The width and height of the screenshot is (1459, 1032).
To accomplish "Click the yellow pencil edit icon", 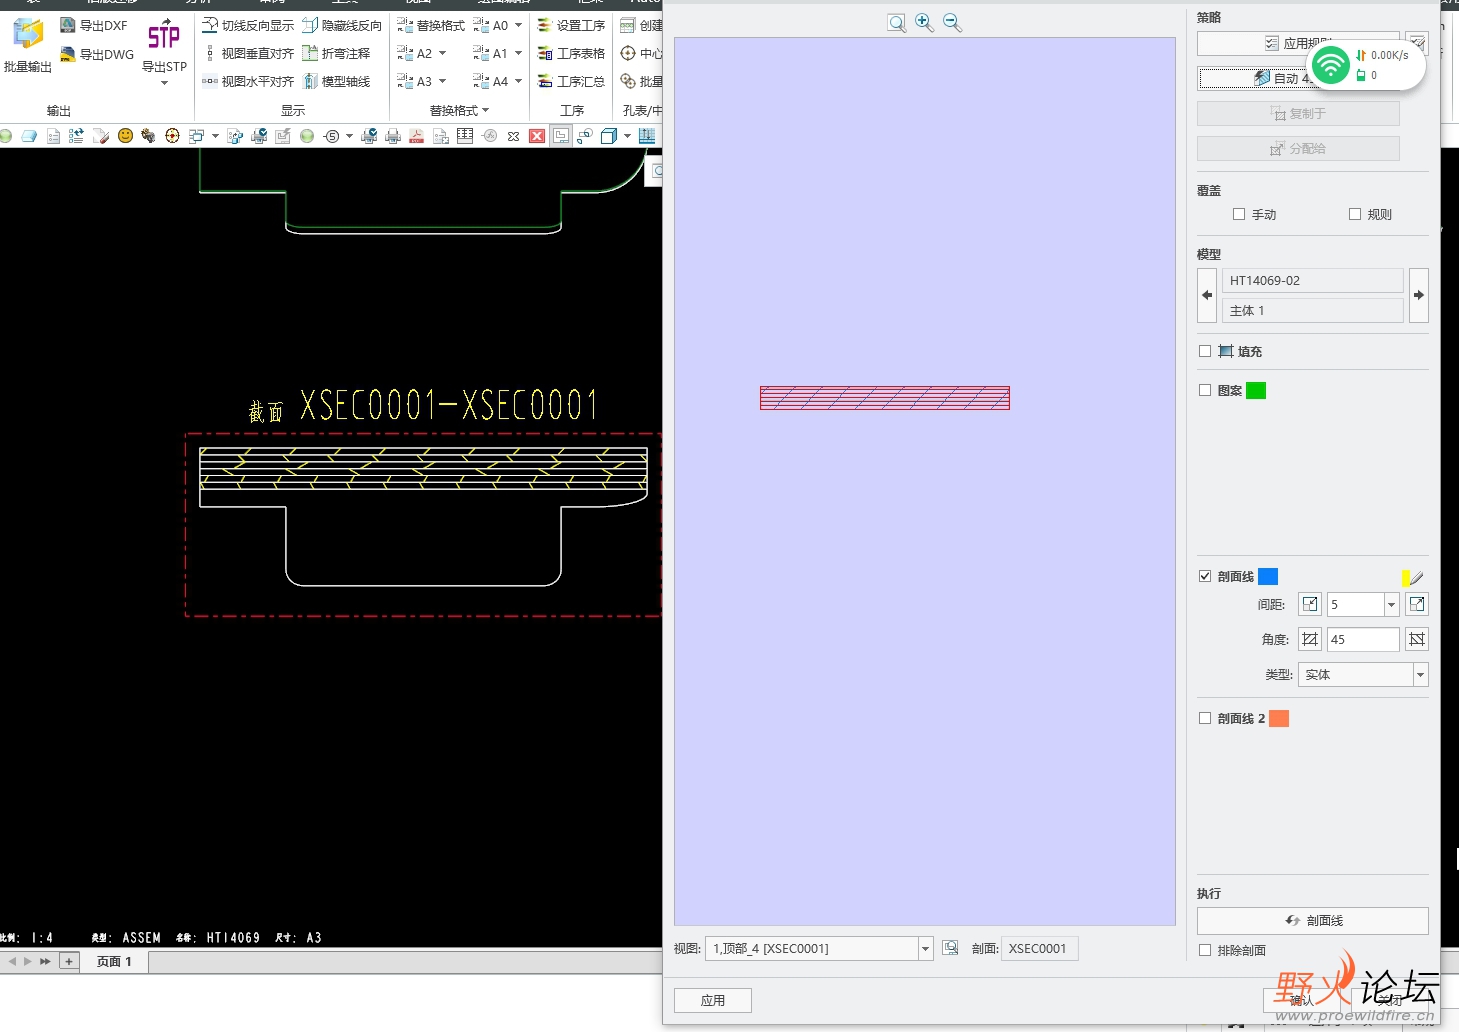I will [1412, 577].
